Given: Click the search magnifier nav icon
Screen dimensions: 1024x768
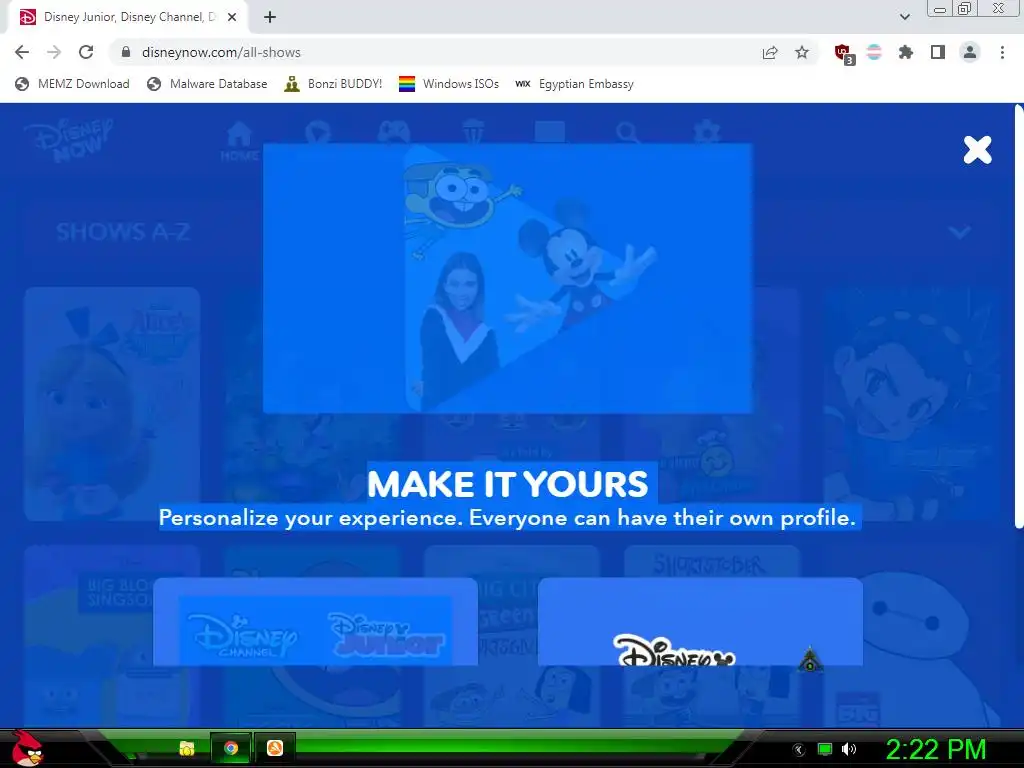Looking at the screenshot, I should click(628, 133).
